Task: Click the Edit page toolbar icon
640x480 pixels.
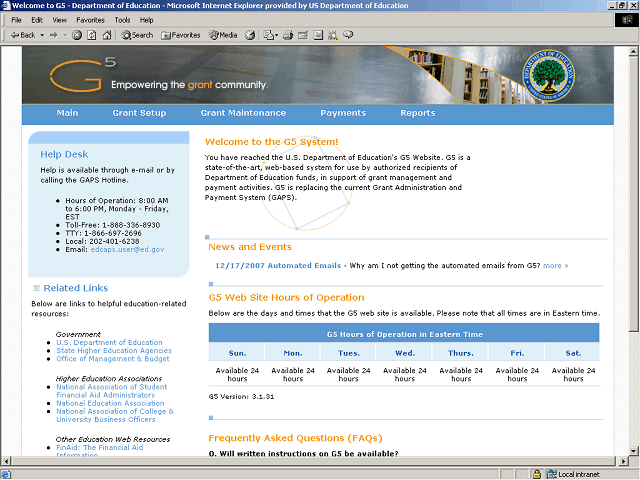Action: [x=303, y=36]
